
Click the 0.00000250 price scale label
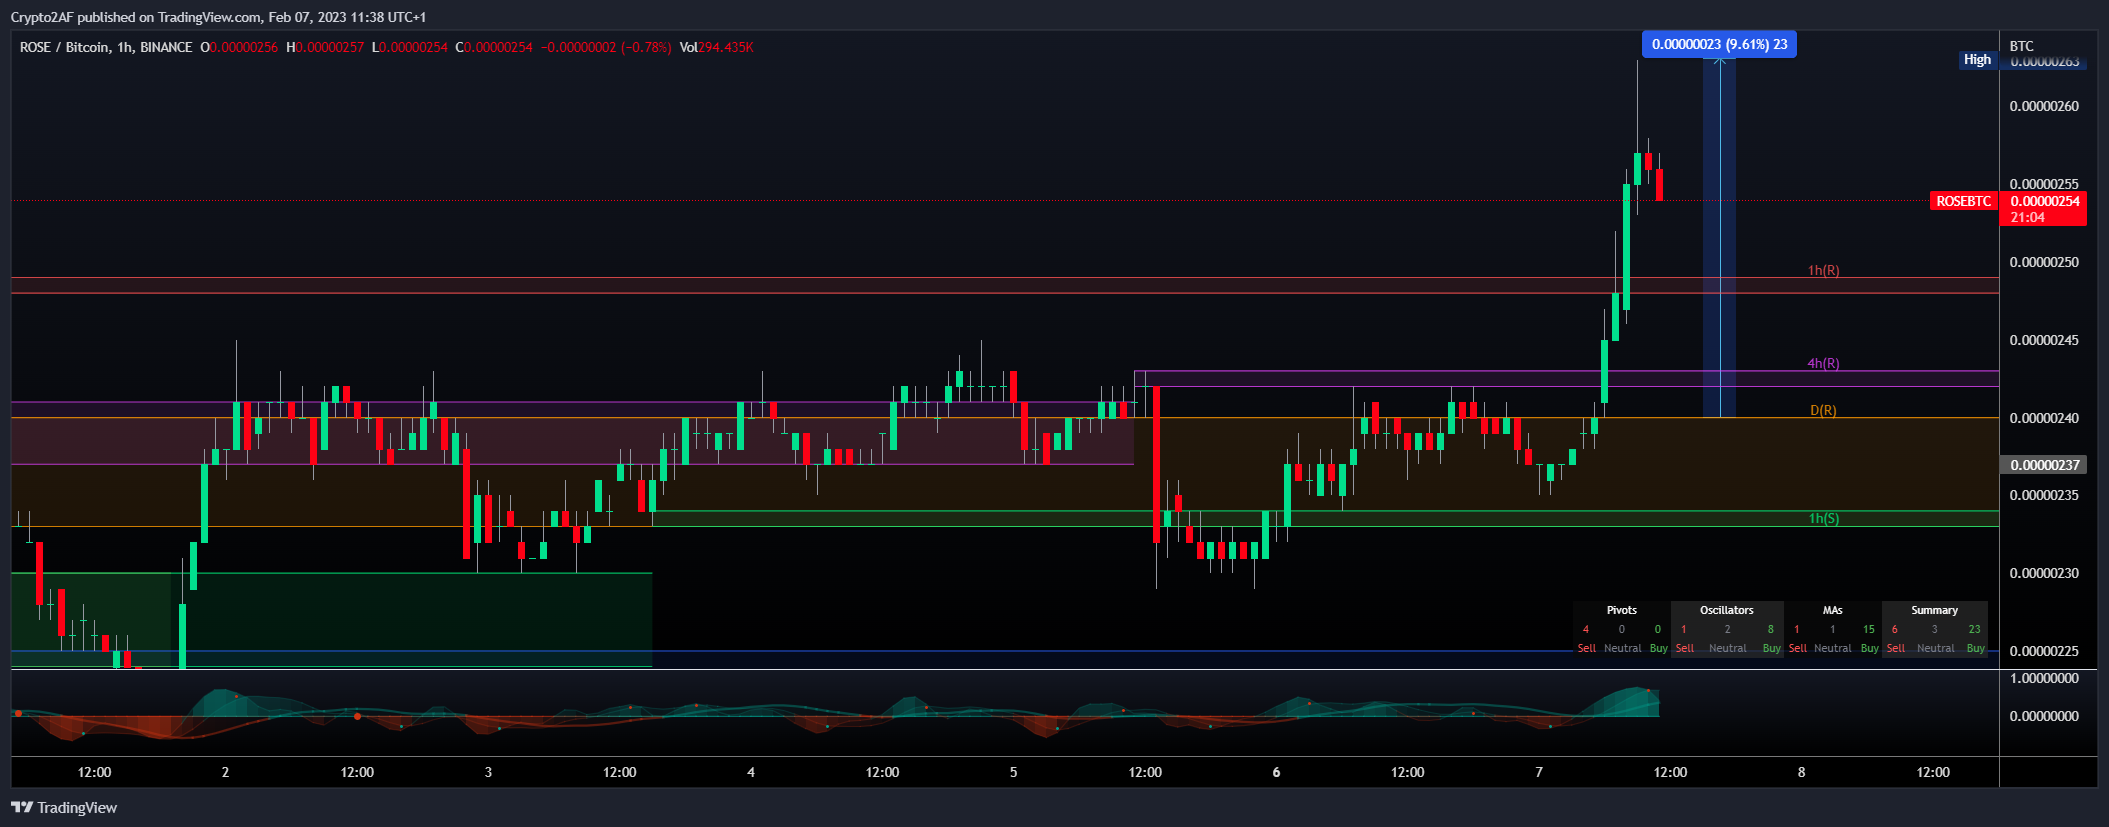tap(2044, 263)
